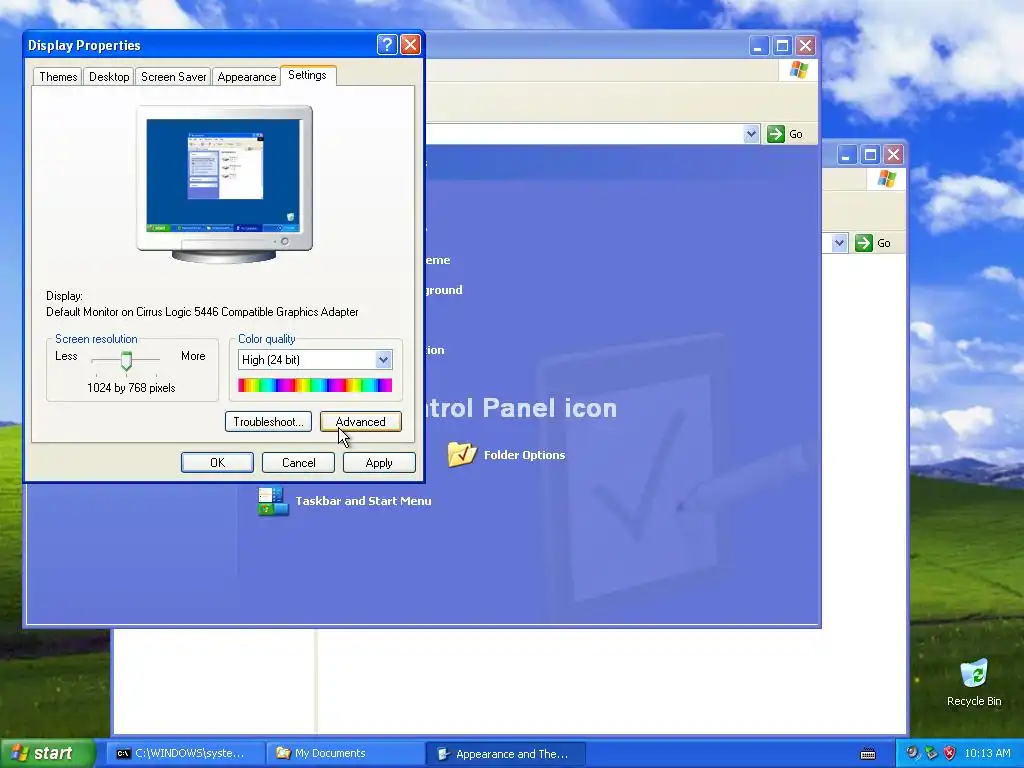Click the Folder Options link text
The height and width of the screenshot is (768, 1024).
(x=524, y=455)
